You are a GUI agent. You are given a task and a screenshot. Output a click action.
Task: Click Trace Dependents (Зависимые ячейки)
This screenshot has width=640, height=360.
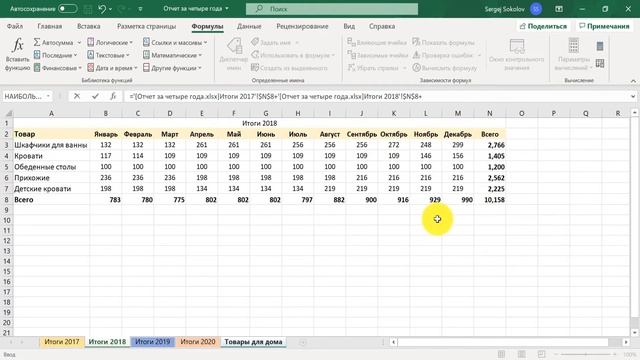378,55
